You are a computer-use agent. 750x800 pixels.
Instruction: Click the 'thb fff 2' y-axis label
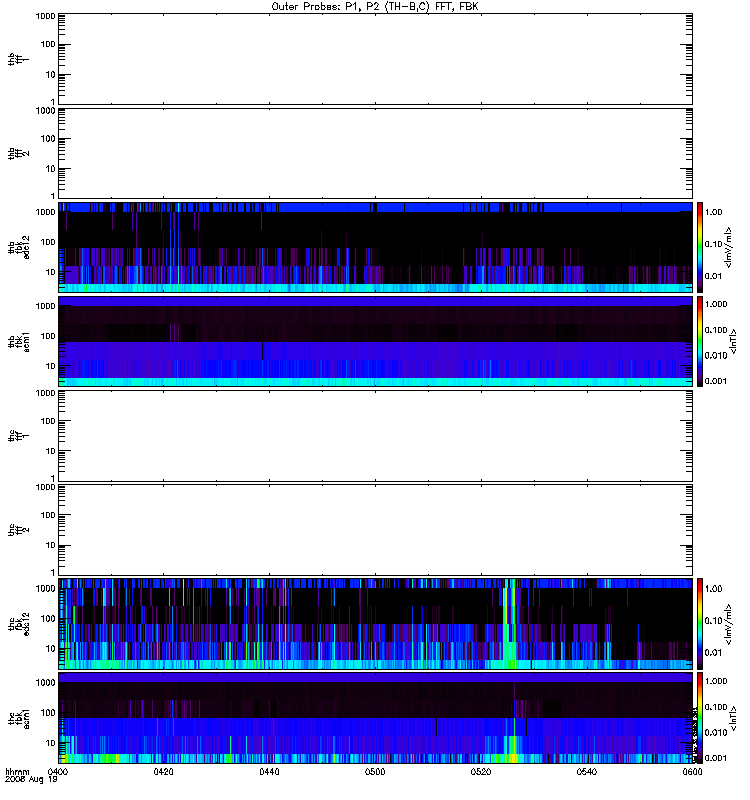(x=18, y=153)
